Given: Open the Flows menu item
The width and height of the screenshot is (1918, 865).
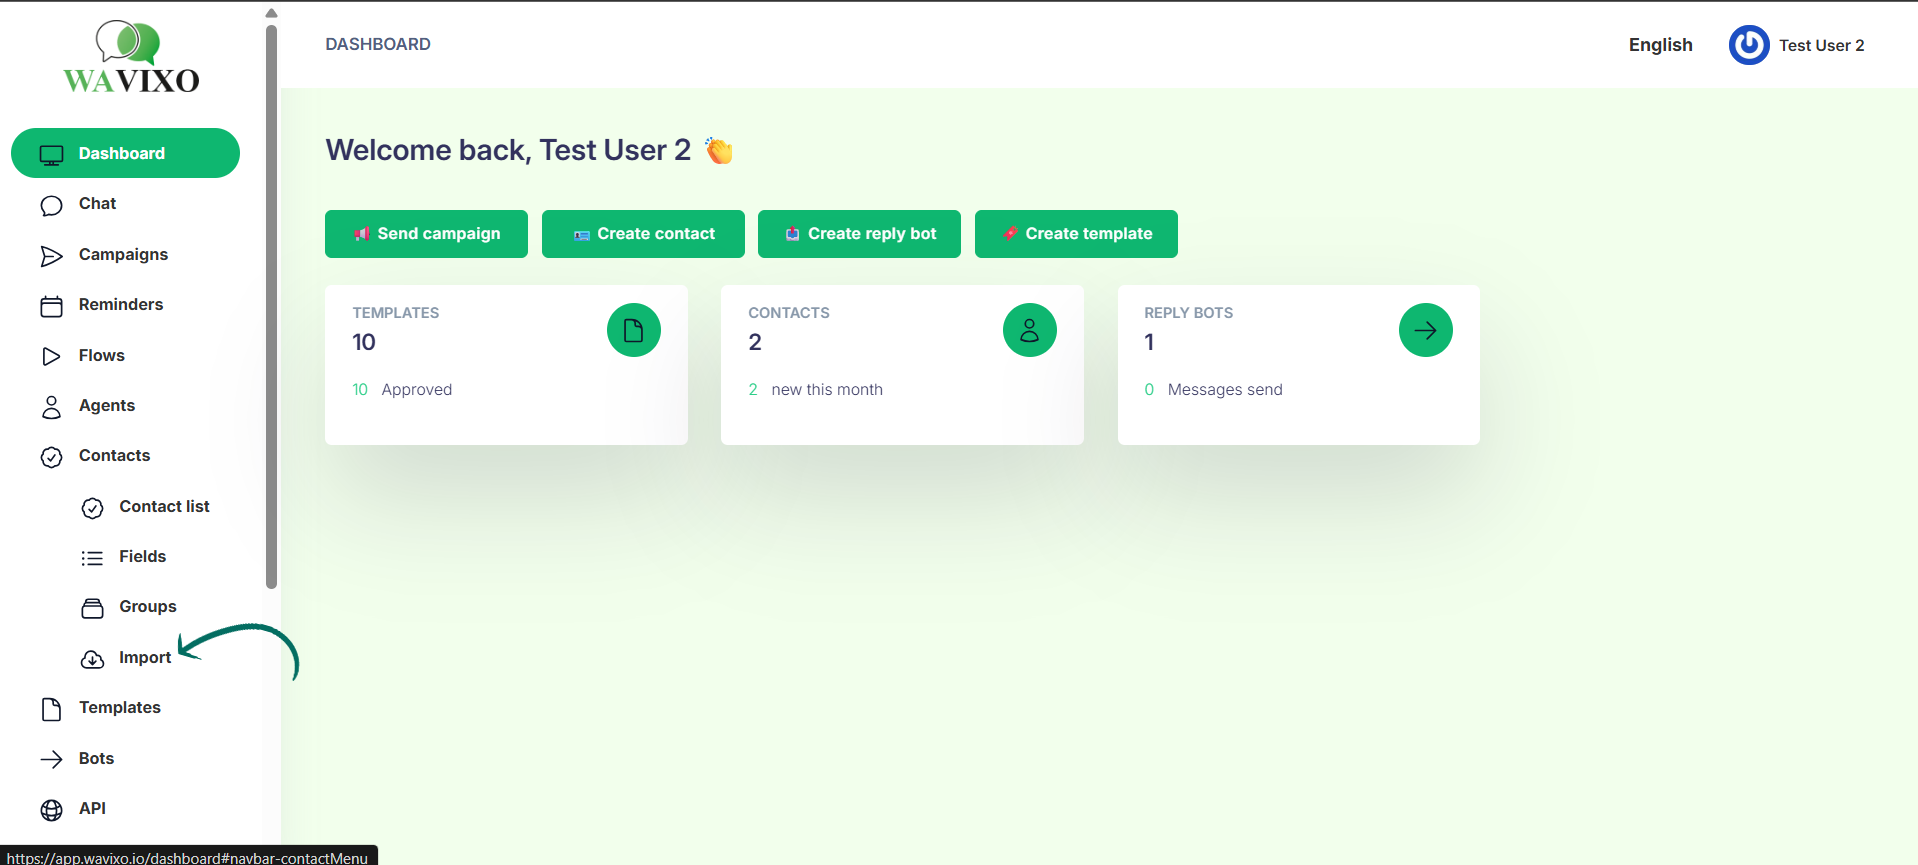Looking at the screenshot, I should coord(101,356).
